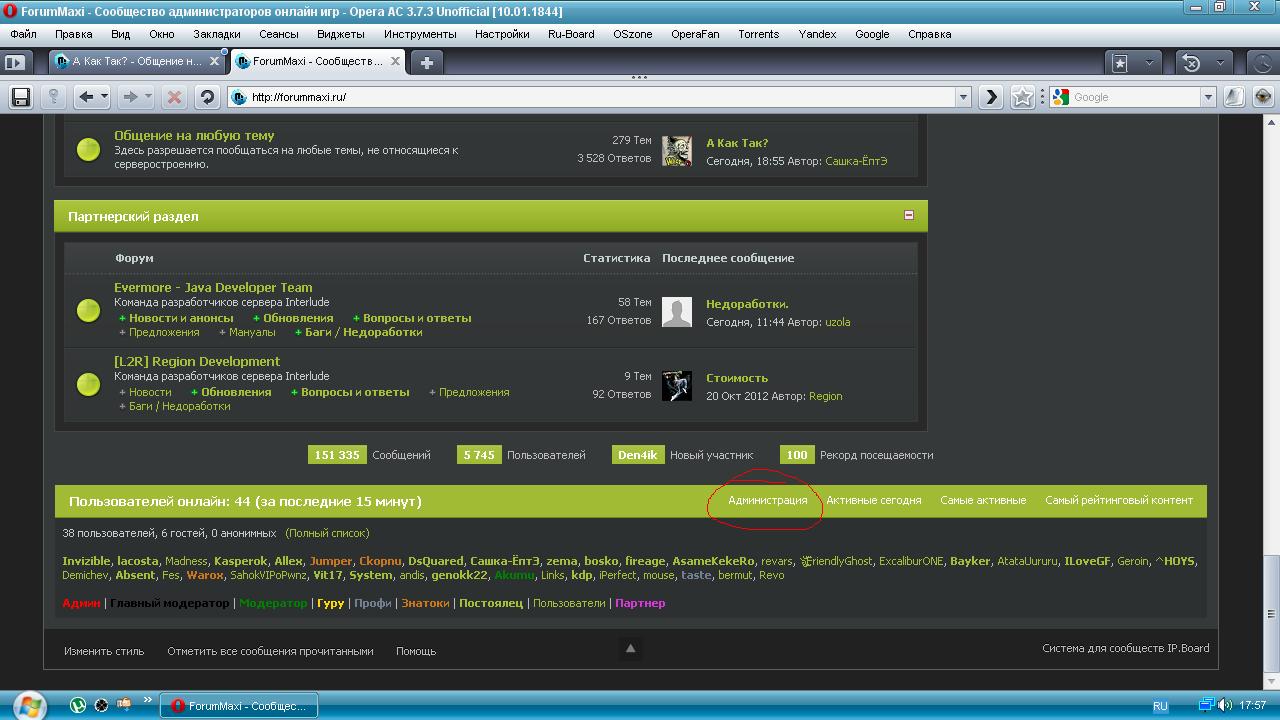Screen dimensions: 1280x720
Task: Click the Google search input field
Action: tap(1134, 97)
